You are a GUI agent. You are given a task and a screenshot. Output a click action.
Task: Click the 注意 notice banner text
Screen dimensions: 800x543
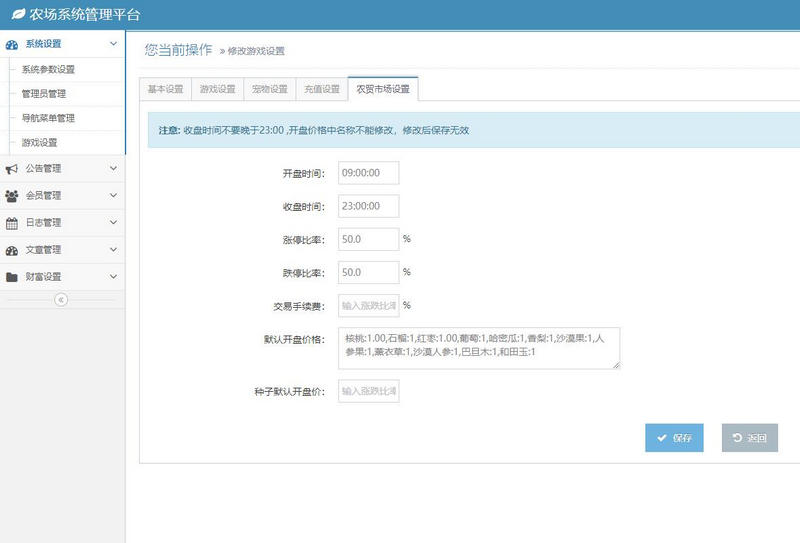tap(314, 130)
